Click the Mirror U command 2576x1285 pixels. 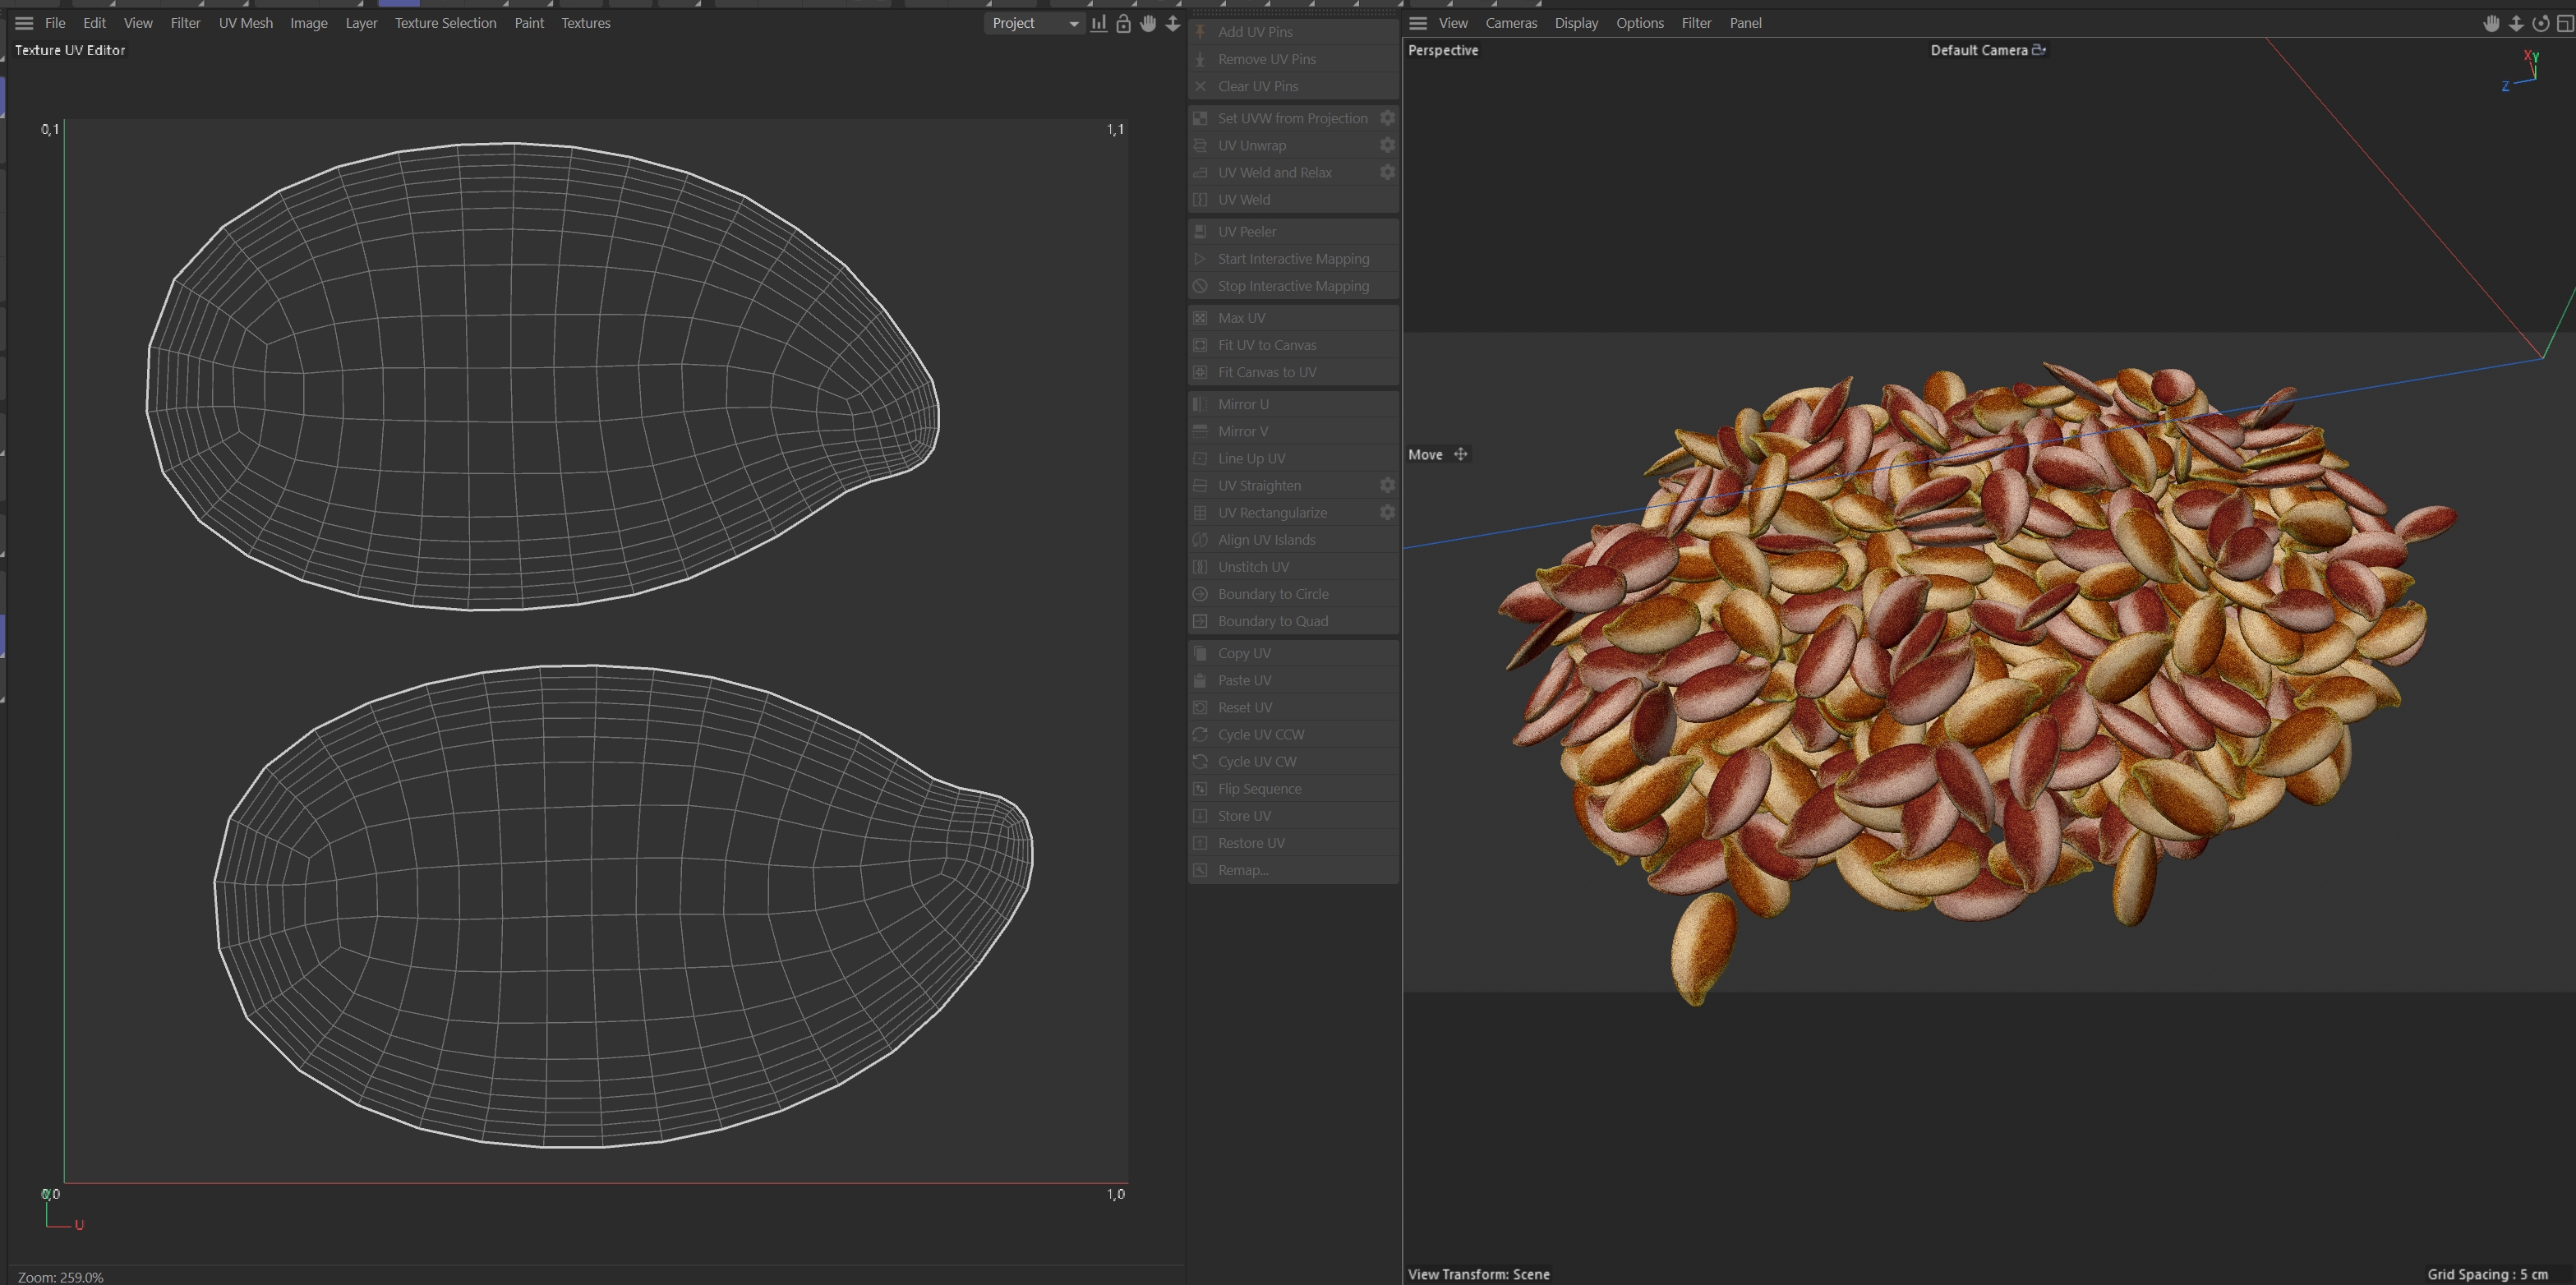[1243, 404]
